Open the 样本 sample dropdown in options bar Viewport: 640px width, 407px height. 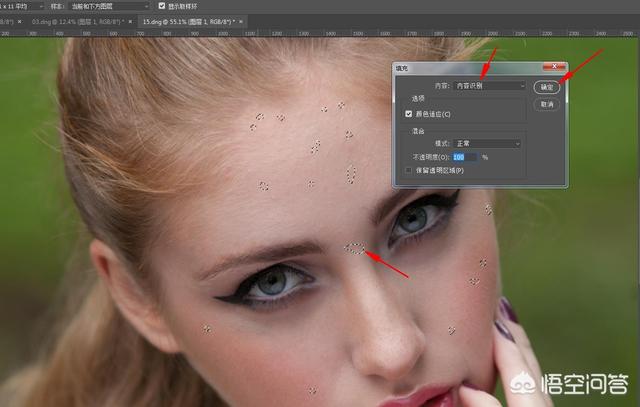pyautogui.click(x=109, y=7)
